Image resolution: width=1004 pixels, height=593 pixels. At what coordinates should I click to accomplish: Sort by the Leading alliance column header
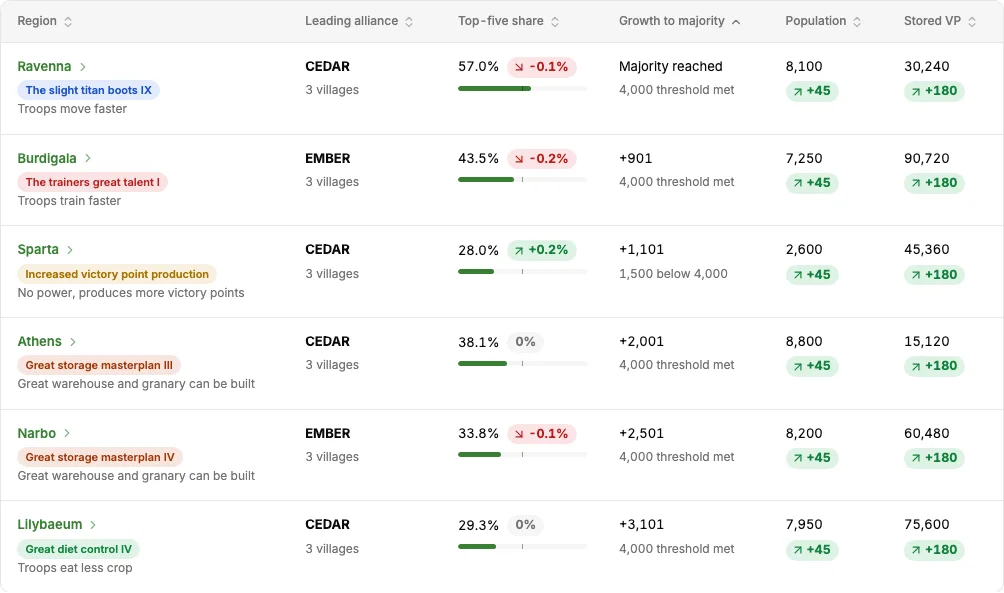(x=359, y=21)
